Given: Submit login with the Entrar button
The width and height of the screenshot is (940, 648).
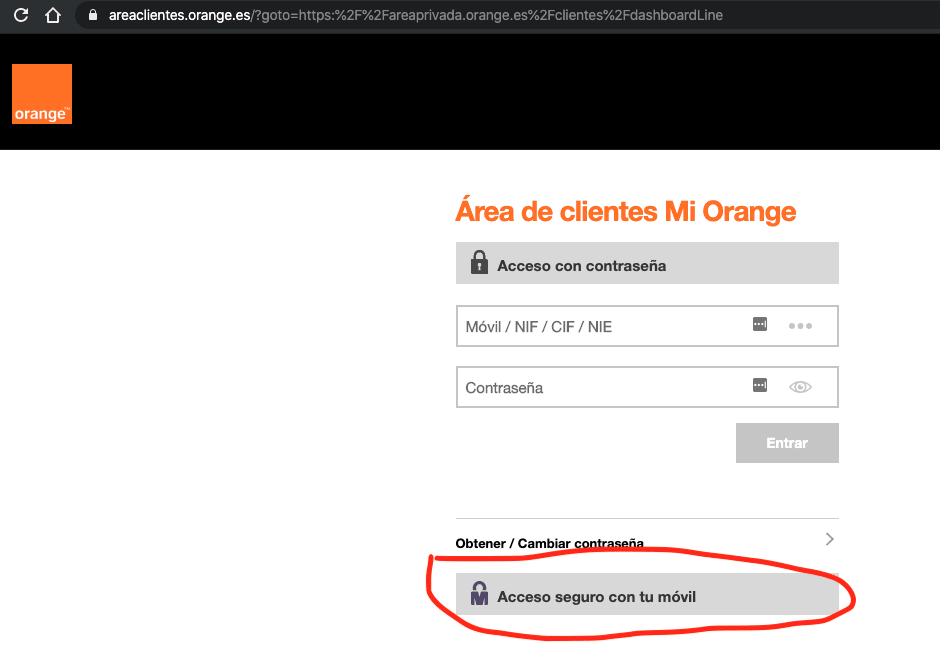Looking at the screenshot, I should click(x=787, y=443).
